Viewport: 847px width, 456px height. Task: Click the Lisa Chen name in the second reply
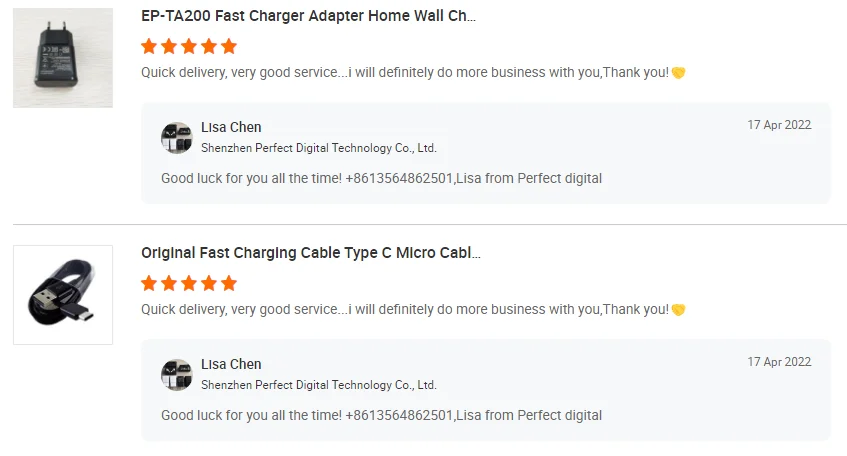pos(231,364)
